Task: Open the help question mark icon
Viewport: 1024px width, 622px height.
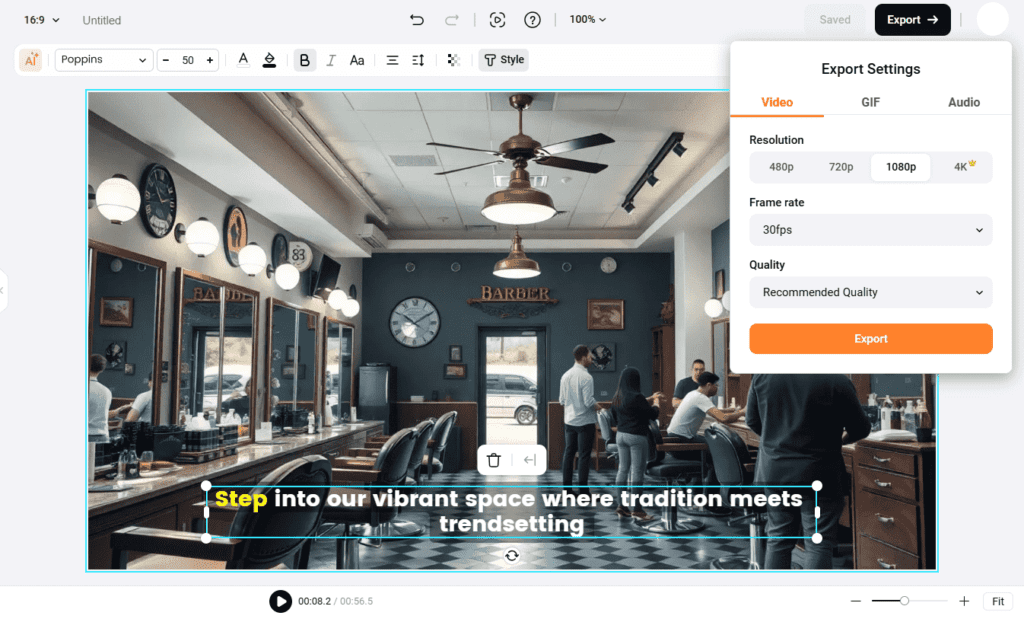Action: click(x=532, y=20)
